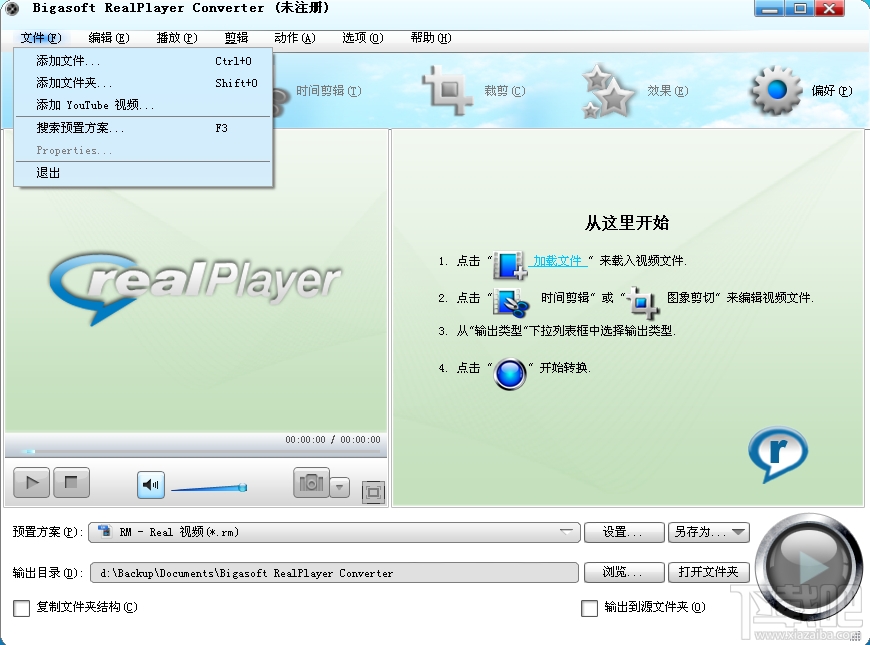Viewport: 870px width, 645px height.
Task: Click the 加载文件 (Load File) link
Action: [x=556, y=259]
